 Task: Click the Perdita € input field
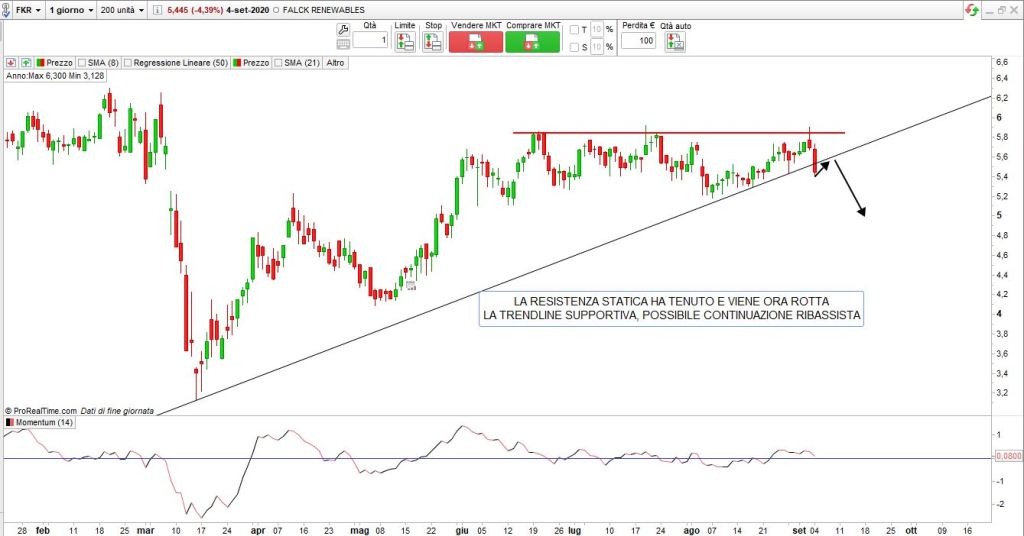tap(638, 41)
